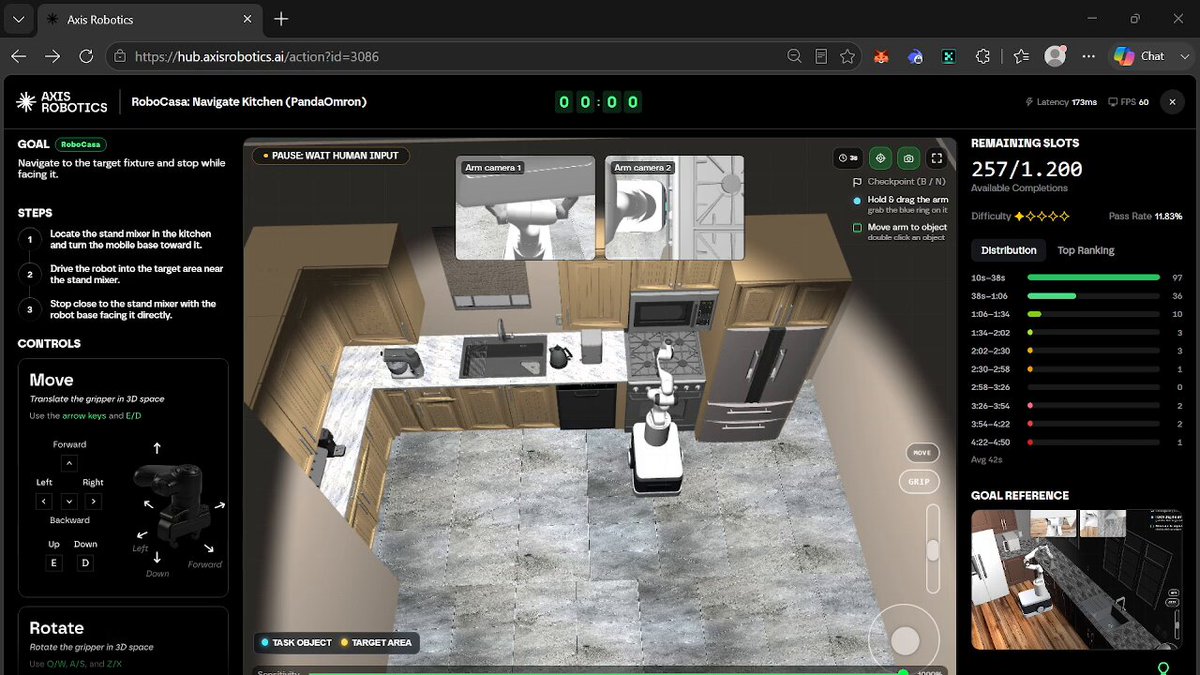The width and height of the screenshot is (1200, 675).
Task: Click the Right arrow key button
Action: 93,501
